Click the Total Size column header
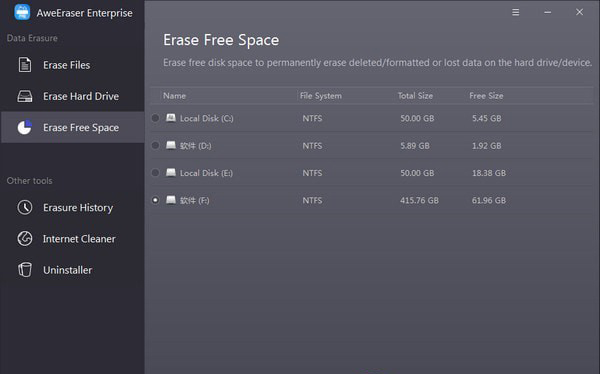Image resolution: width=600 pixels, height=374 pixels. click(415, 96)
